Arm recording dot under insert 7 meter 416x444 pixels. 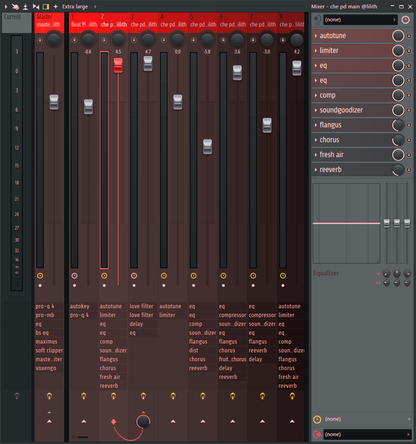pyautogui.click(x=253, y=286)
